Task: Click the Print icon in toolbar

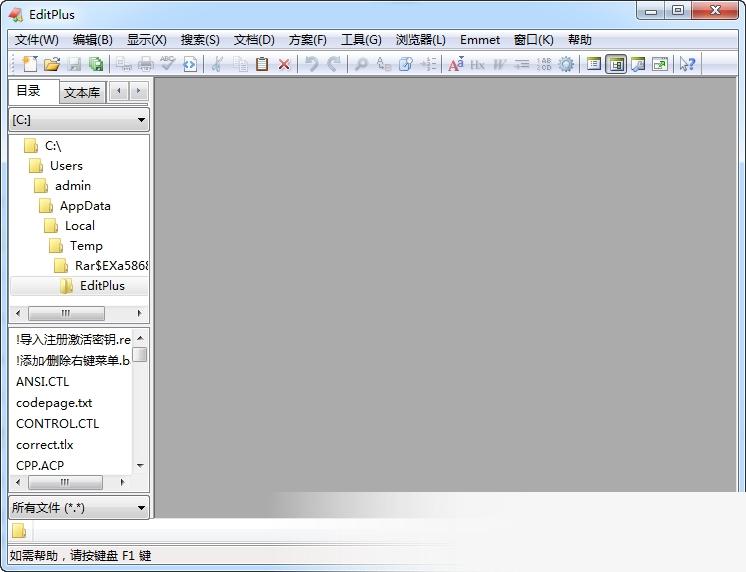Action: (146, 64)
